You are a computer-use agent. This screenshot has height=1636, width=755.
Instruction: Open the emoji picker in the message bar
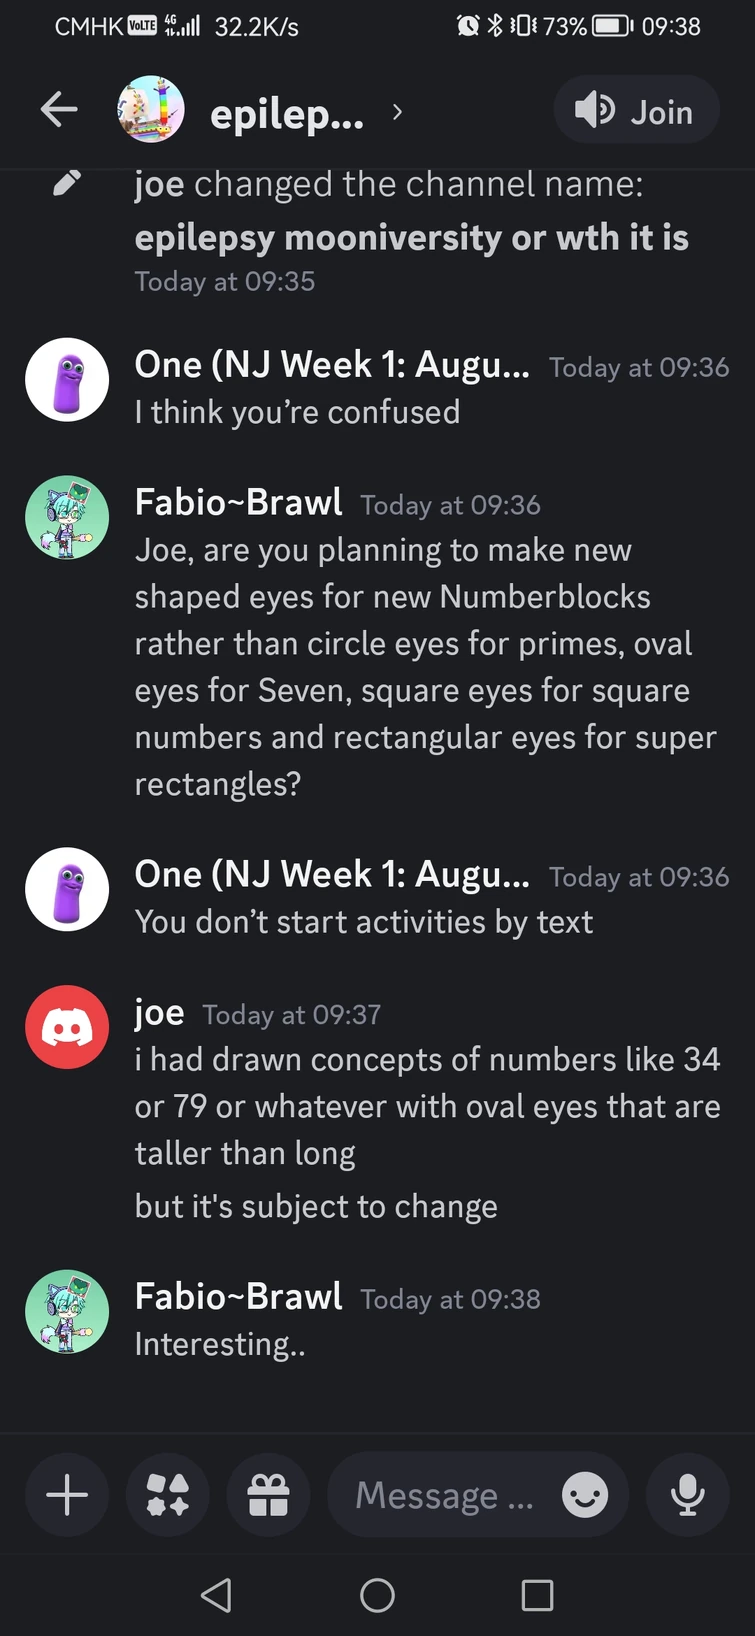(x=584, y=1494)
